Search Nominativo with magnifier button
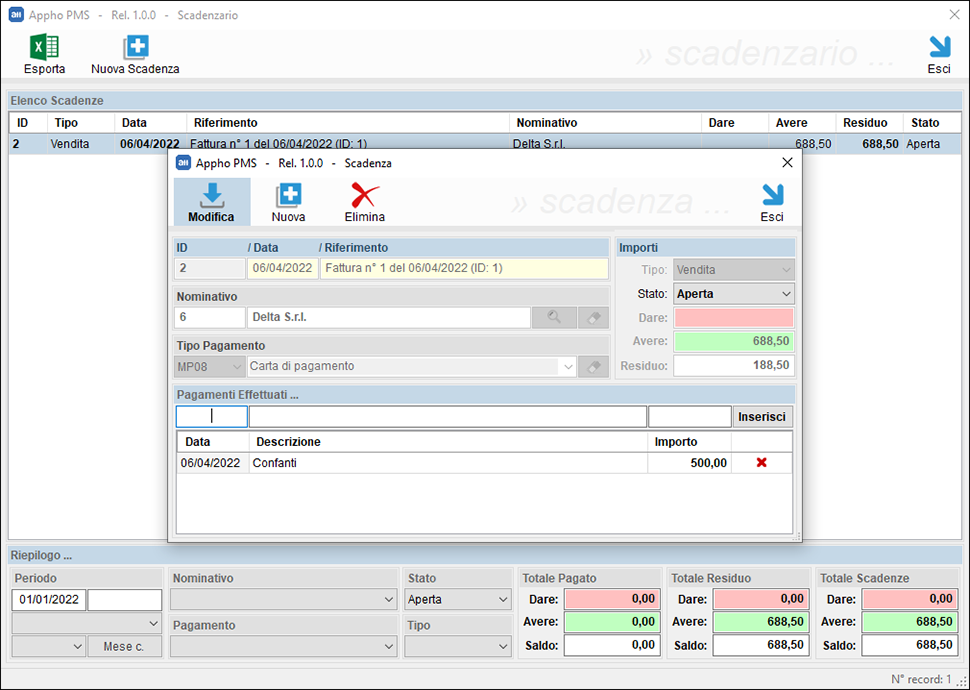 (554, 317)
